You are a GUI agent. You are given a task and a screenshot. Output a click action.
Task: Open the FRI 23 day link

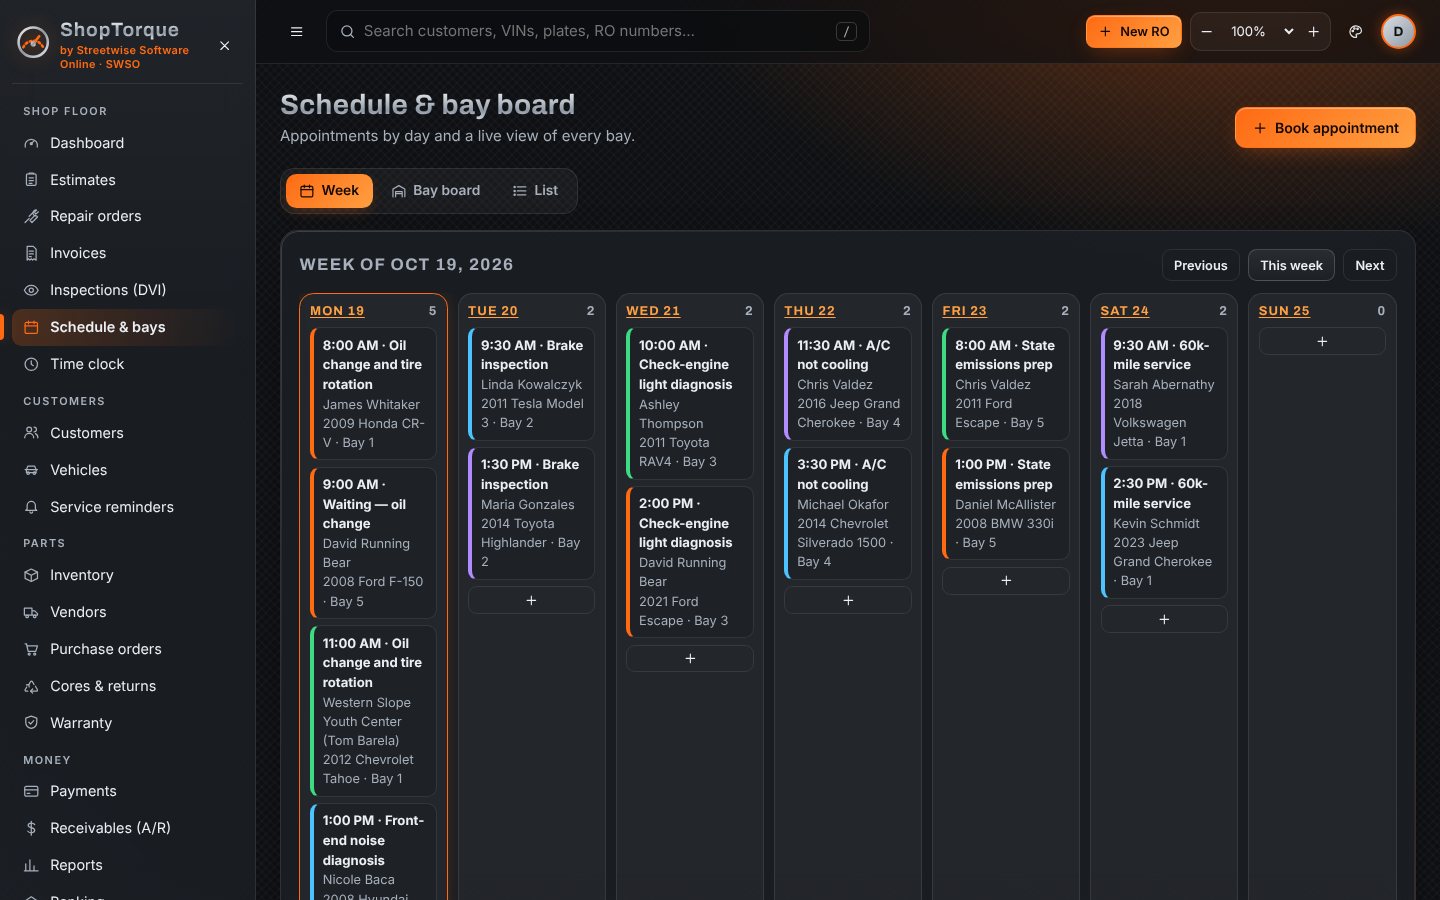pos(964,311)
